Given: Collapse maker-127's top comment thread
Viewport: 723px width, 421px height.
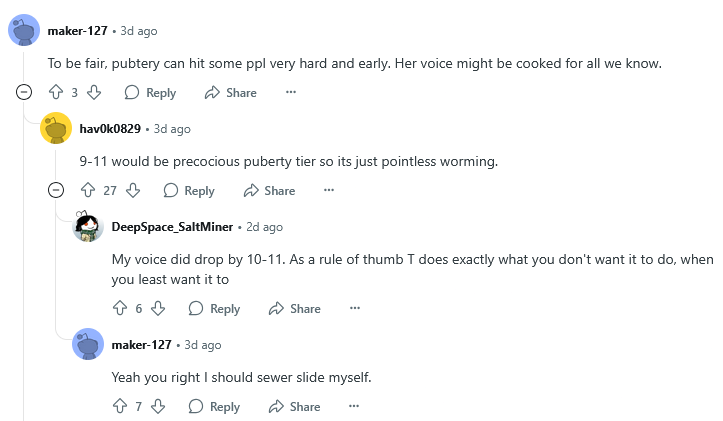Looking at the screenshot, I should (x=24, y=93).
